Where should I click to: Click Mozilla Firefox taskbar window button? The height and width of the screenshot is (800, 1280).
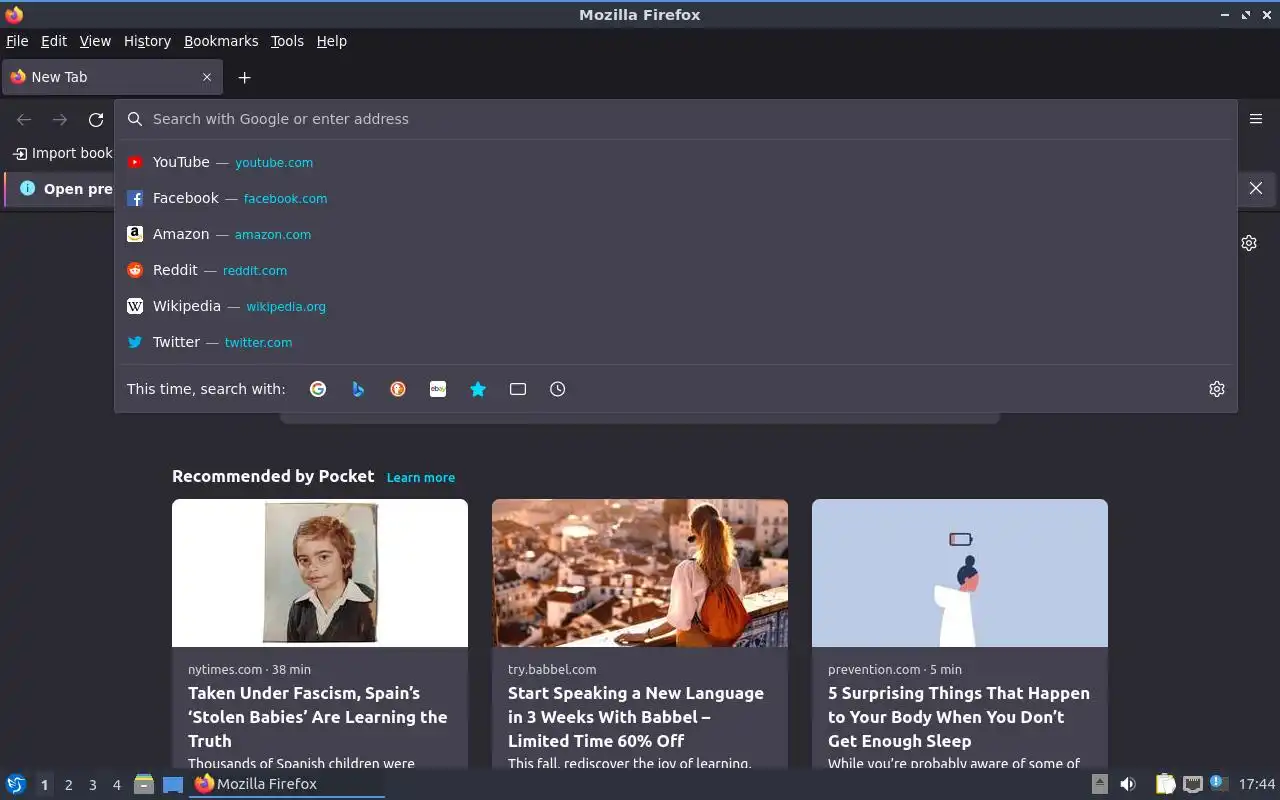coord(287,784)
